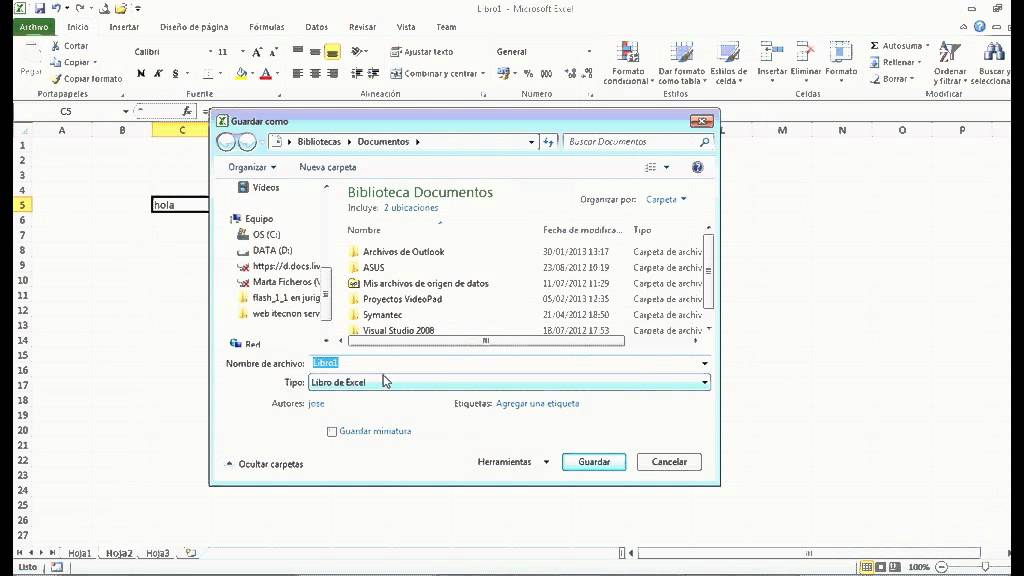Expand the Nombre de archivo dropdown arrow
Image resolution: width=1024 pixels, height=576 pixels.
(x=705, y=364)
